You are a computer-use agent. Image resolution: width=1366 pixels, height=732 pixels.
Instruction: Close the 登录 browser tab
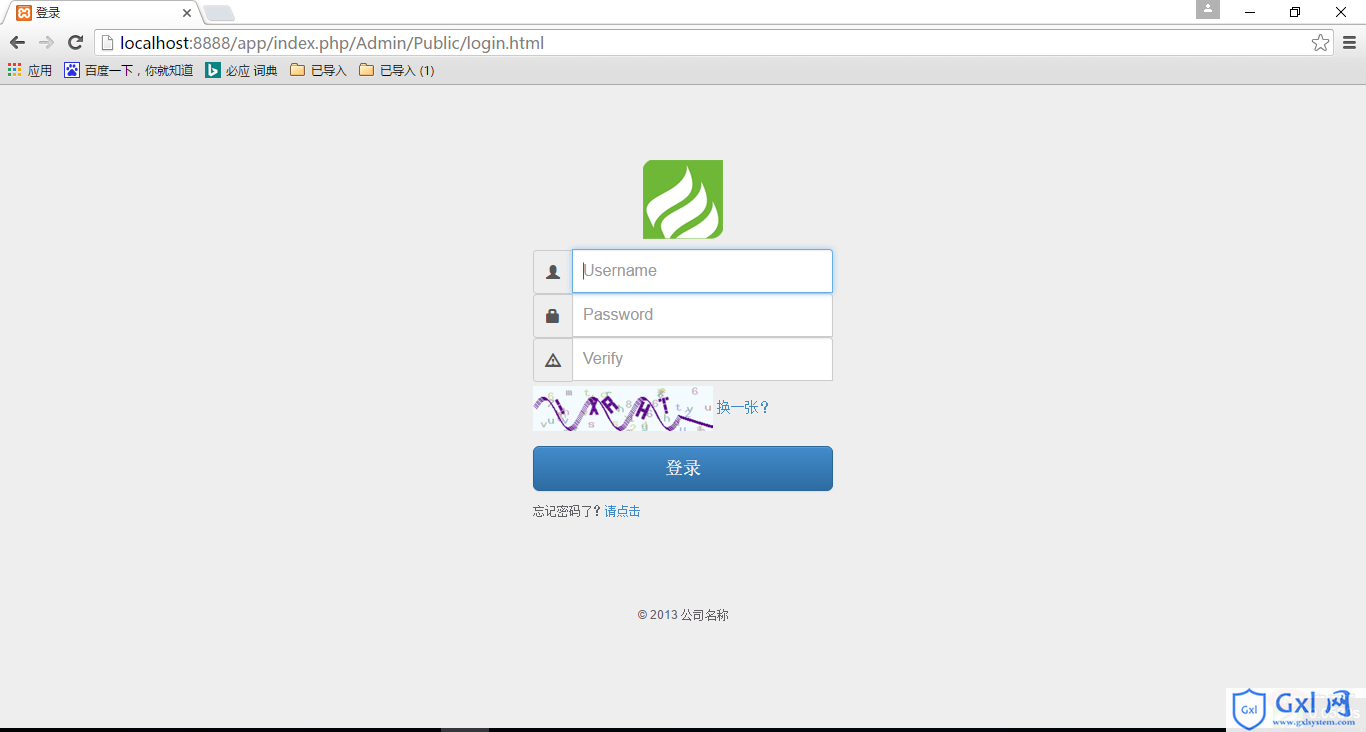click(186, 13)
